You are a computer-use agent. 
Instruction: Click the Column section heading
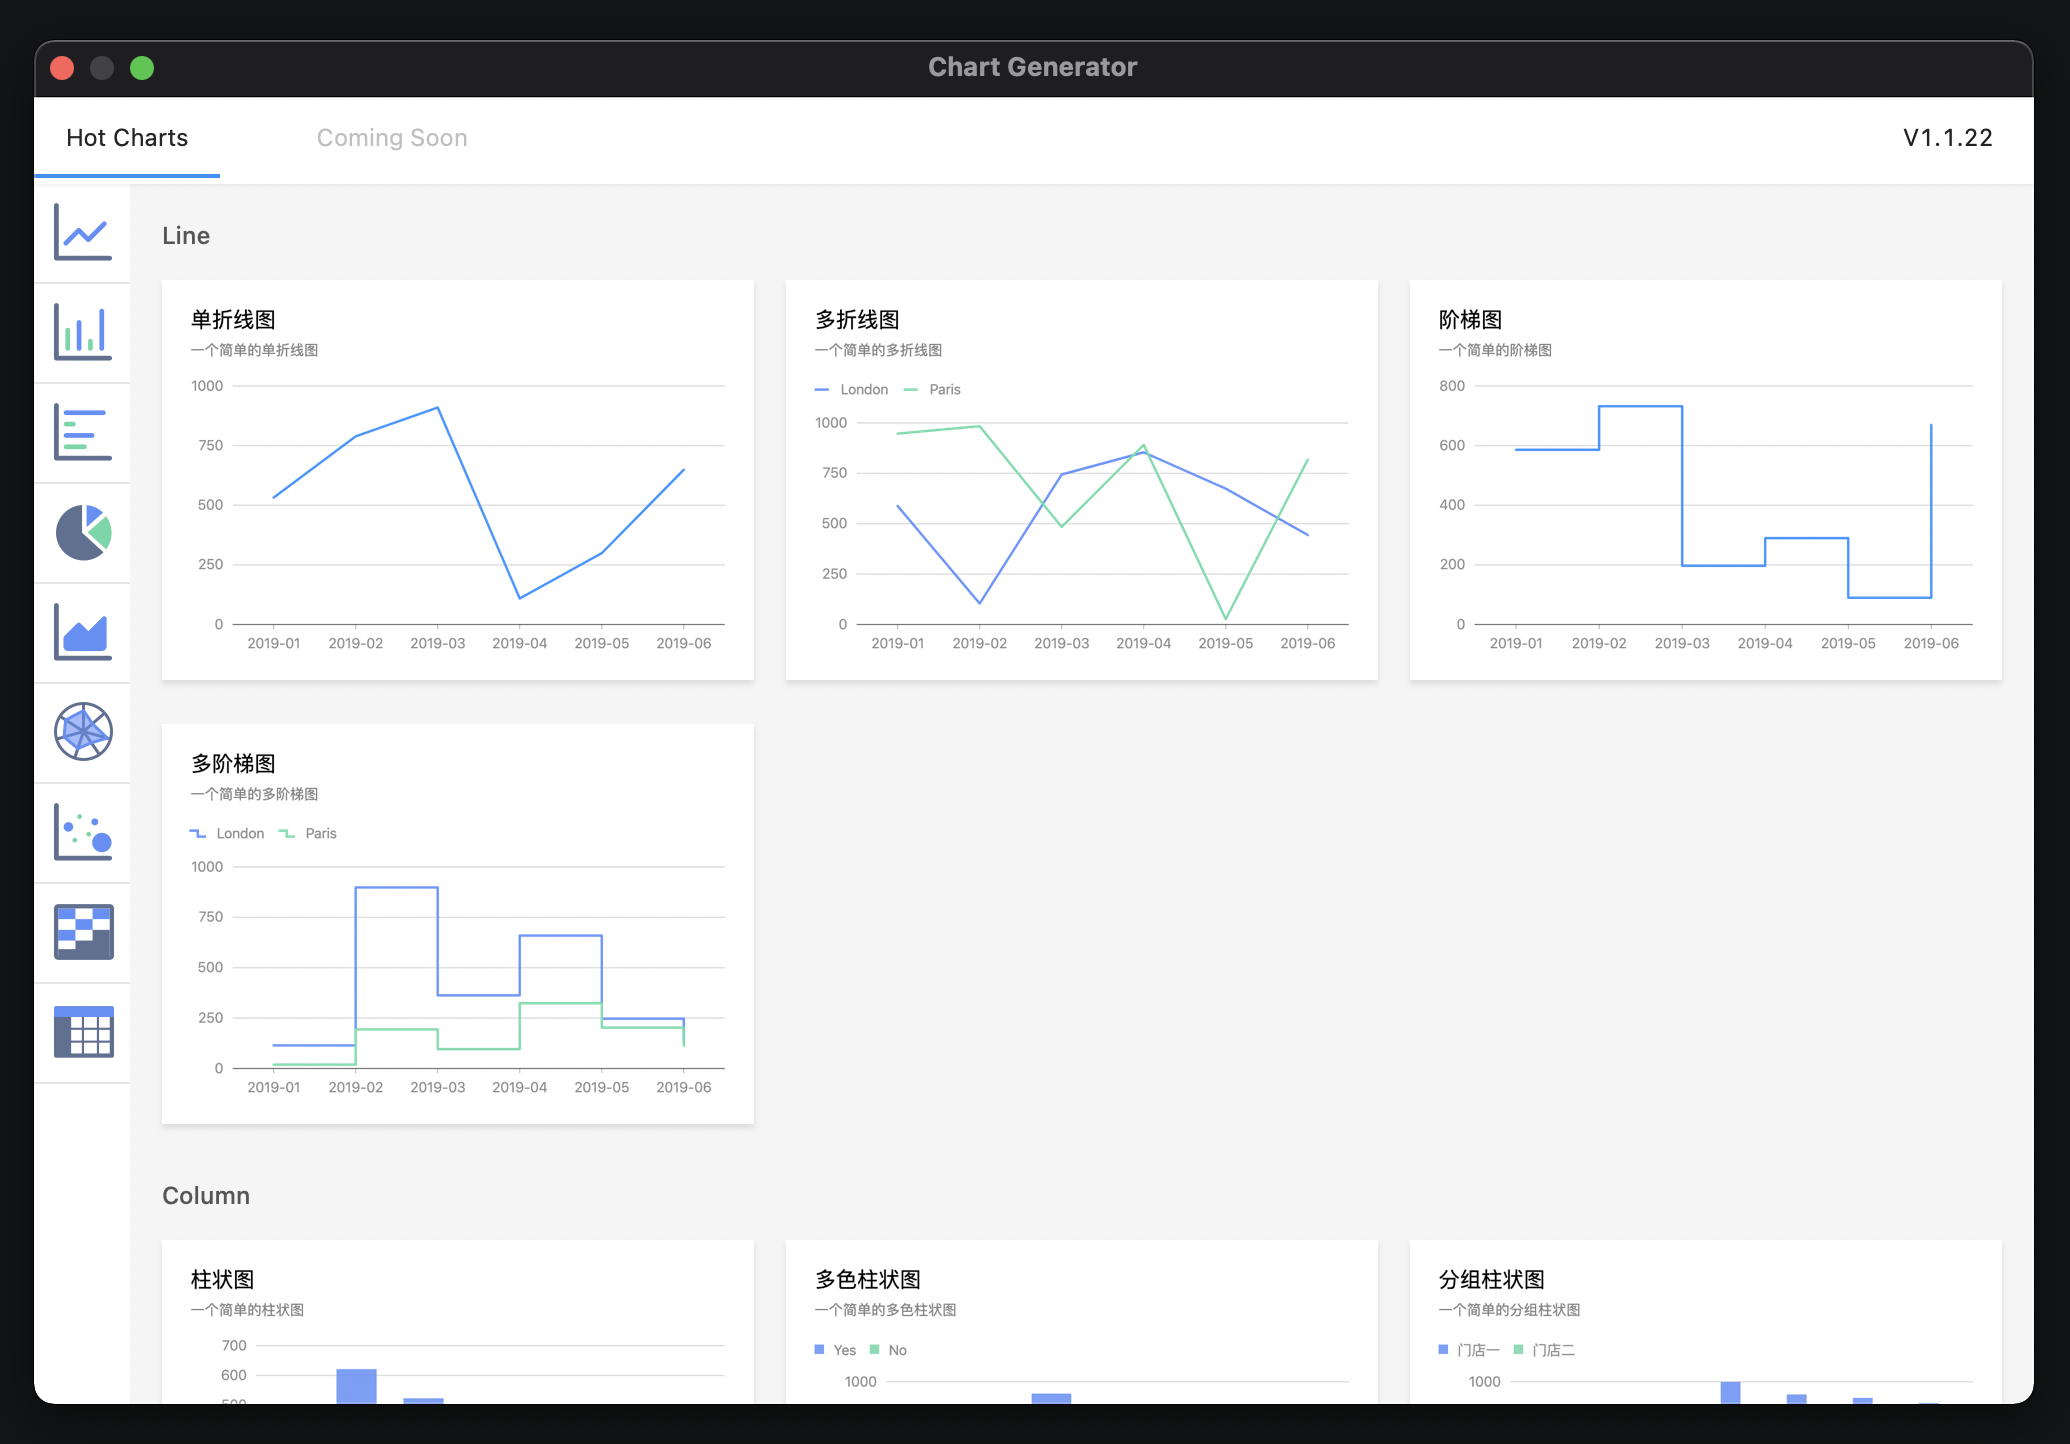coord(206,1196)
